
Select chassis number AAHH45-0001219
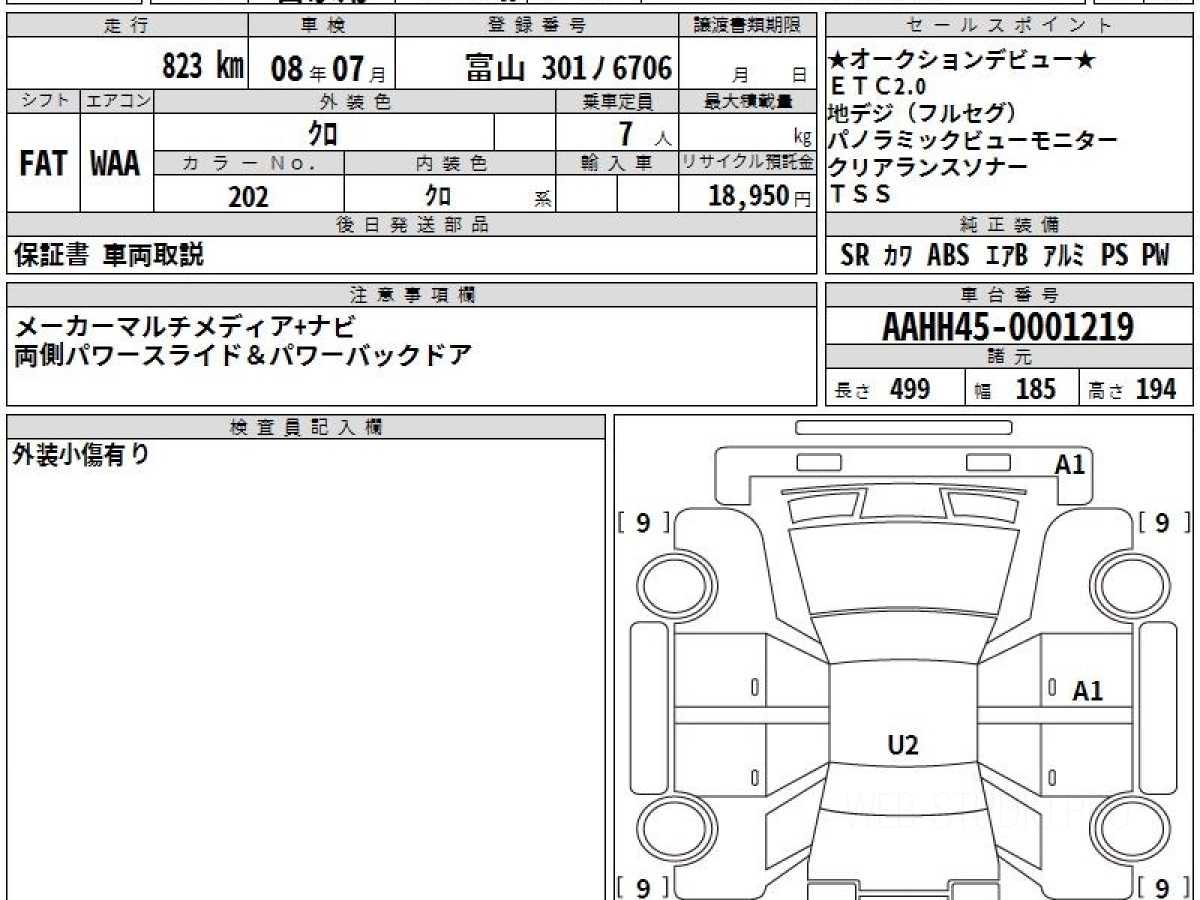point(1008,327)
